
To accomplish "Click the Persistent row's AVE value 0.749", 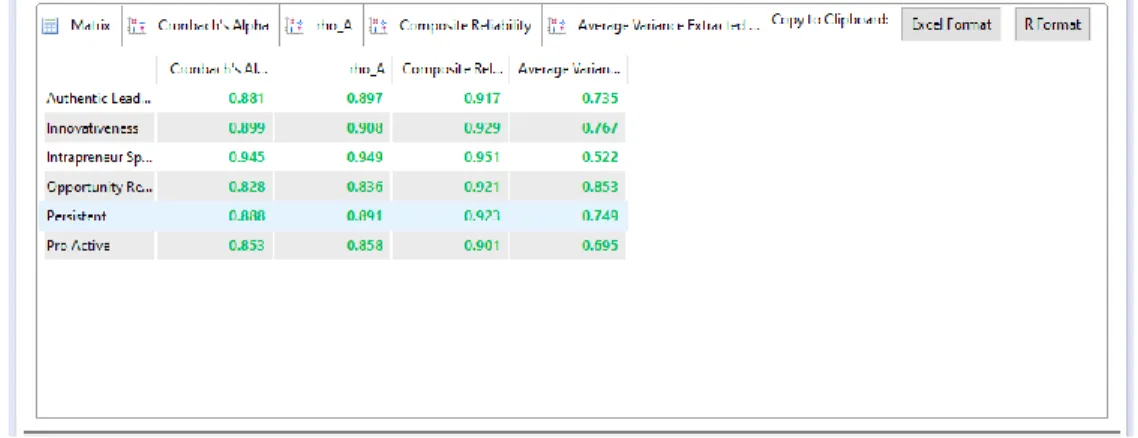I will [599, 216].
